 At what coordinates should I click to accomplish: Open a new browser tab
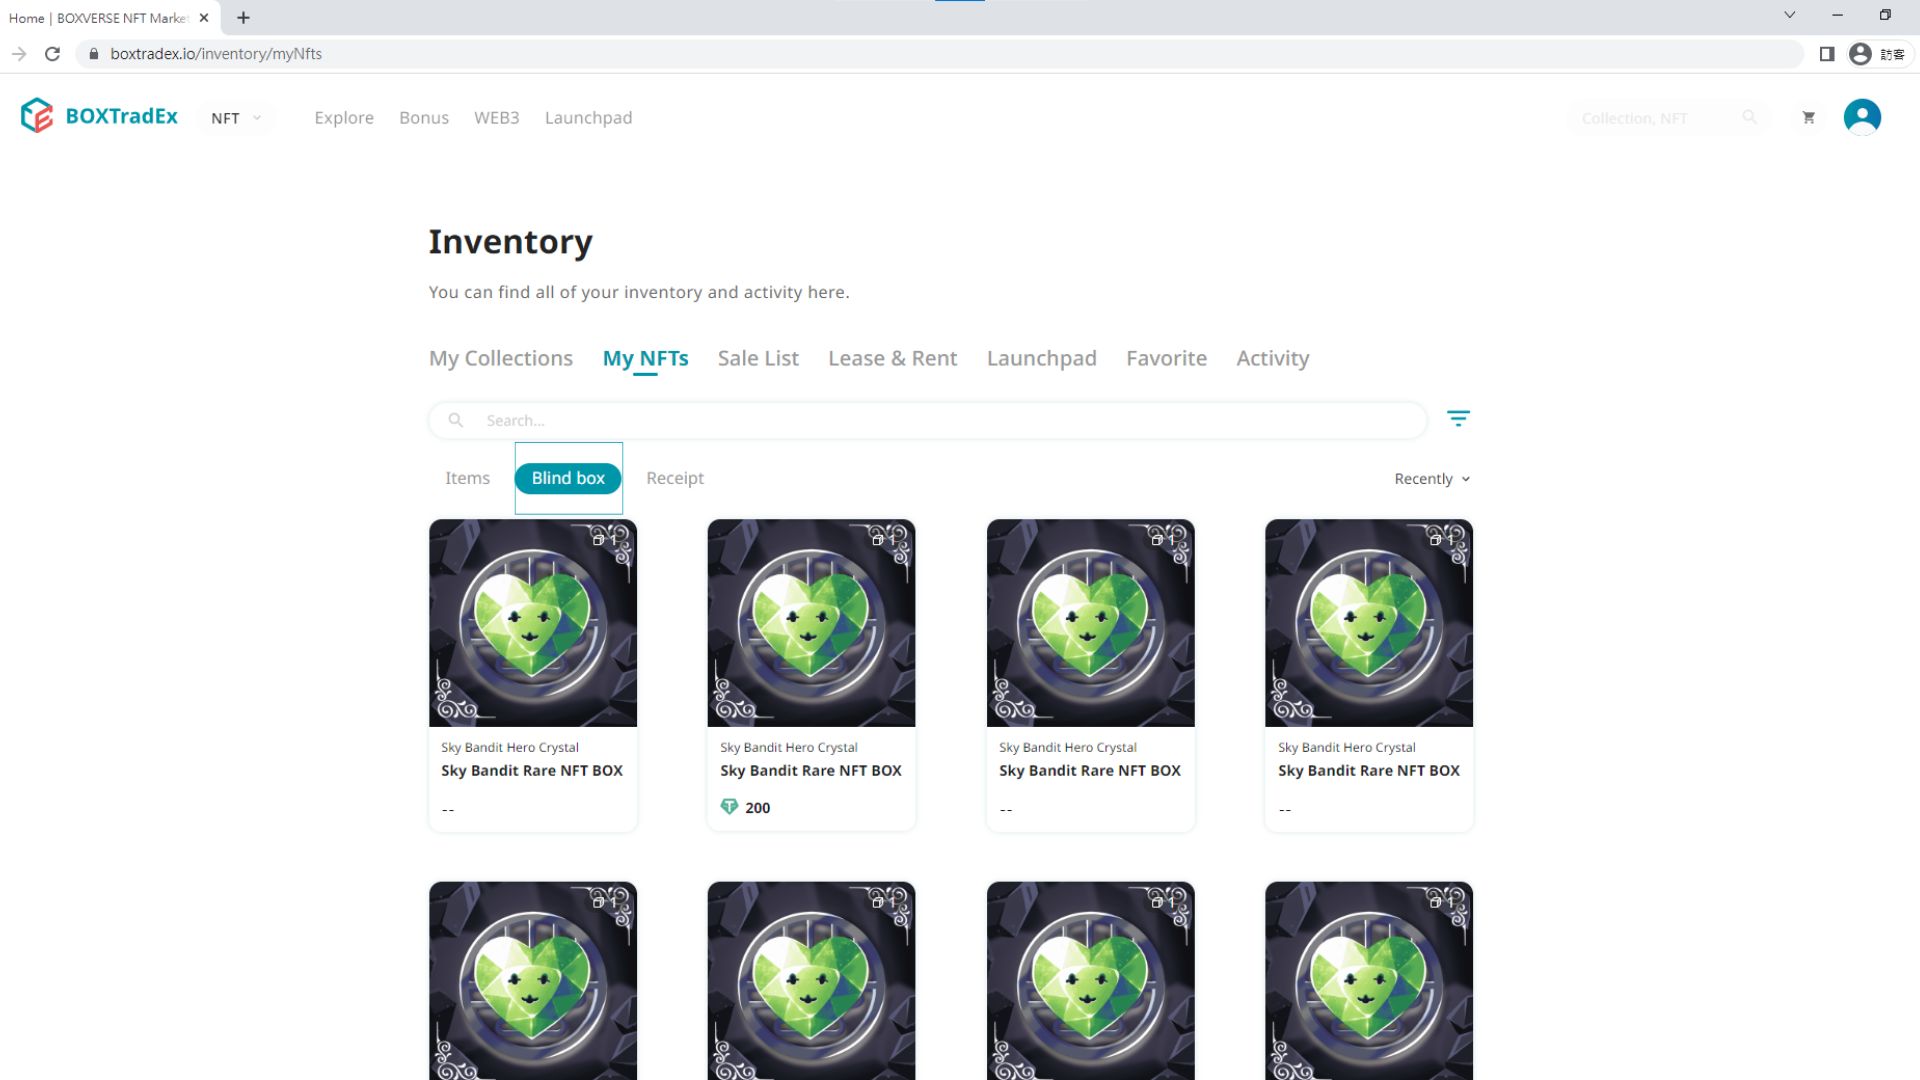(x=243, y=18)
